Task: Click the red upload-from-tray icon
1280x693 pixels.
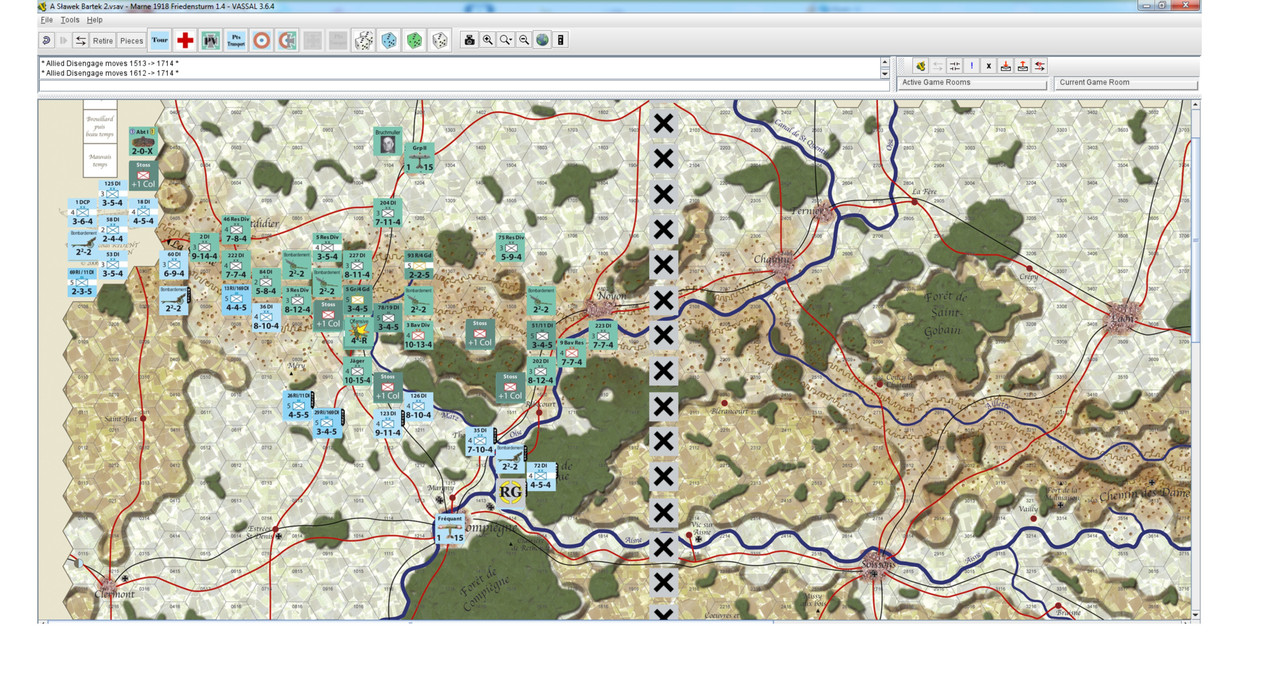Action: 1023,66
